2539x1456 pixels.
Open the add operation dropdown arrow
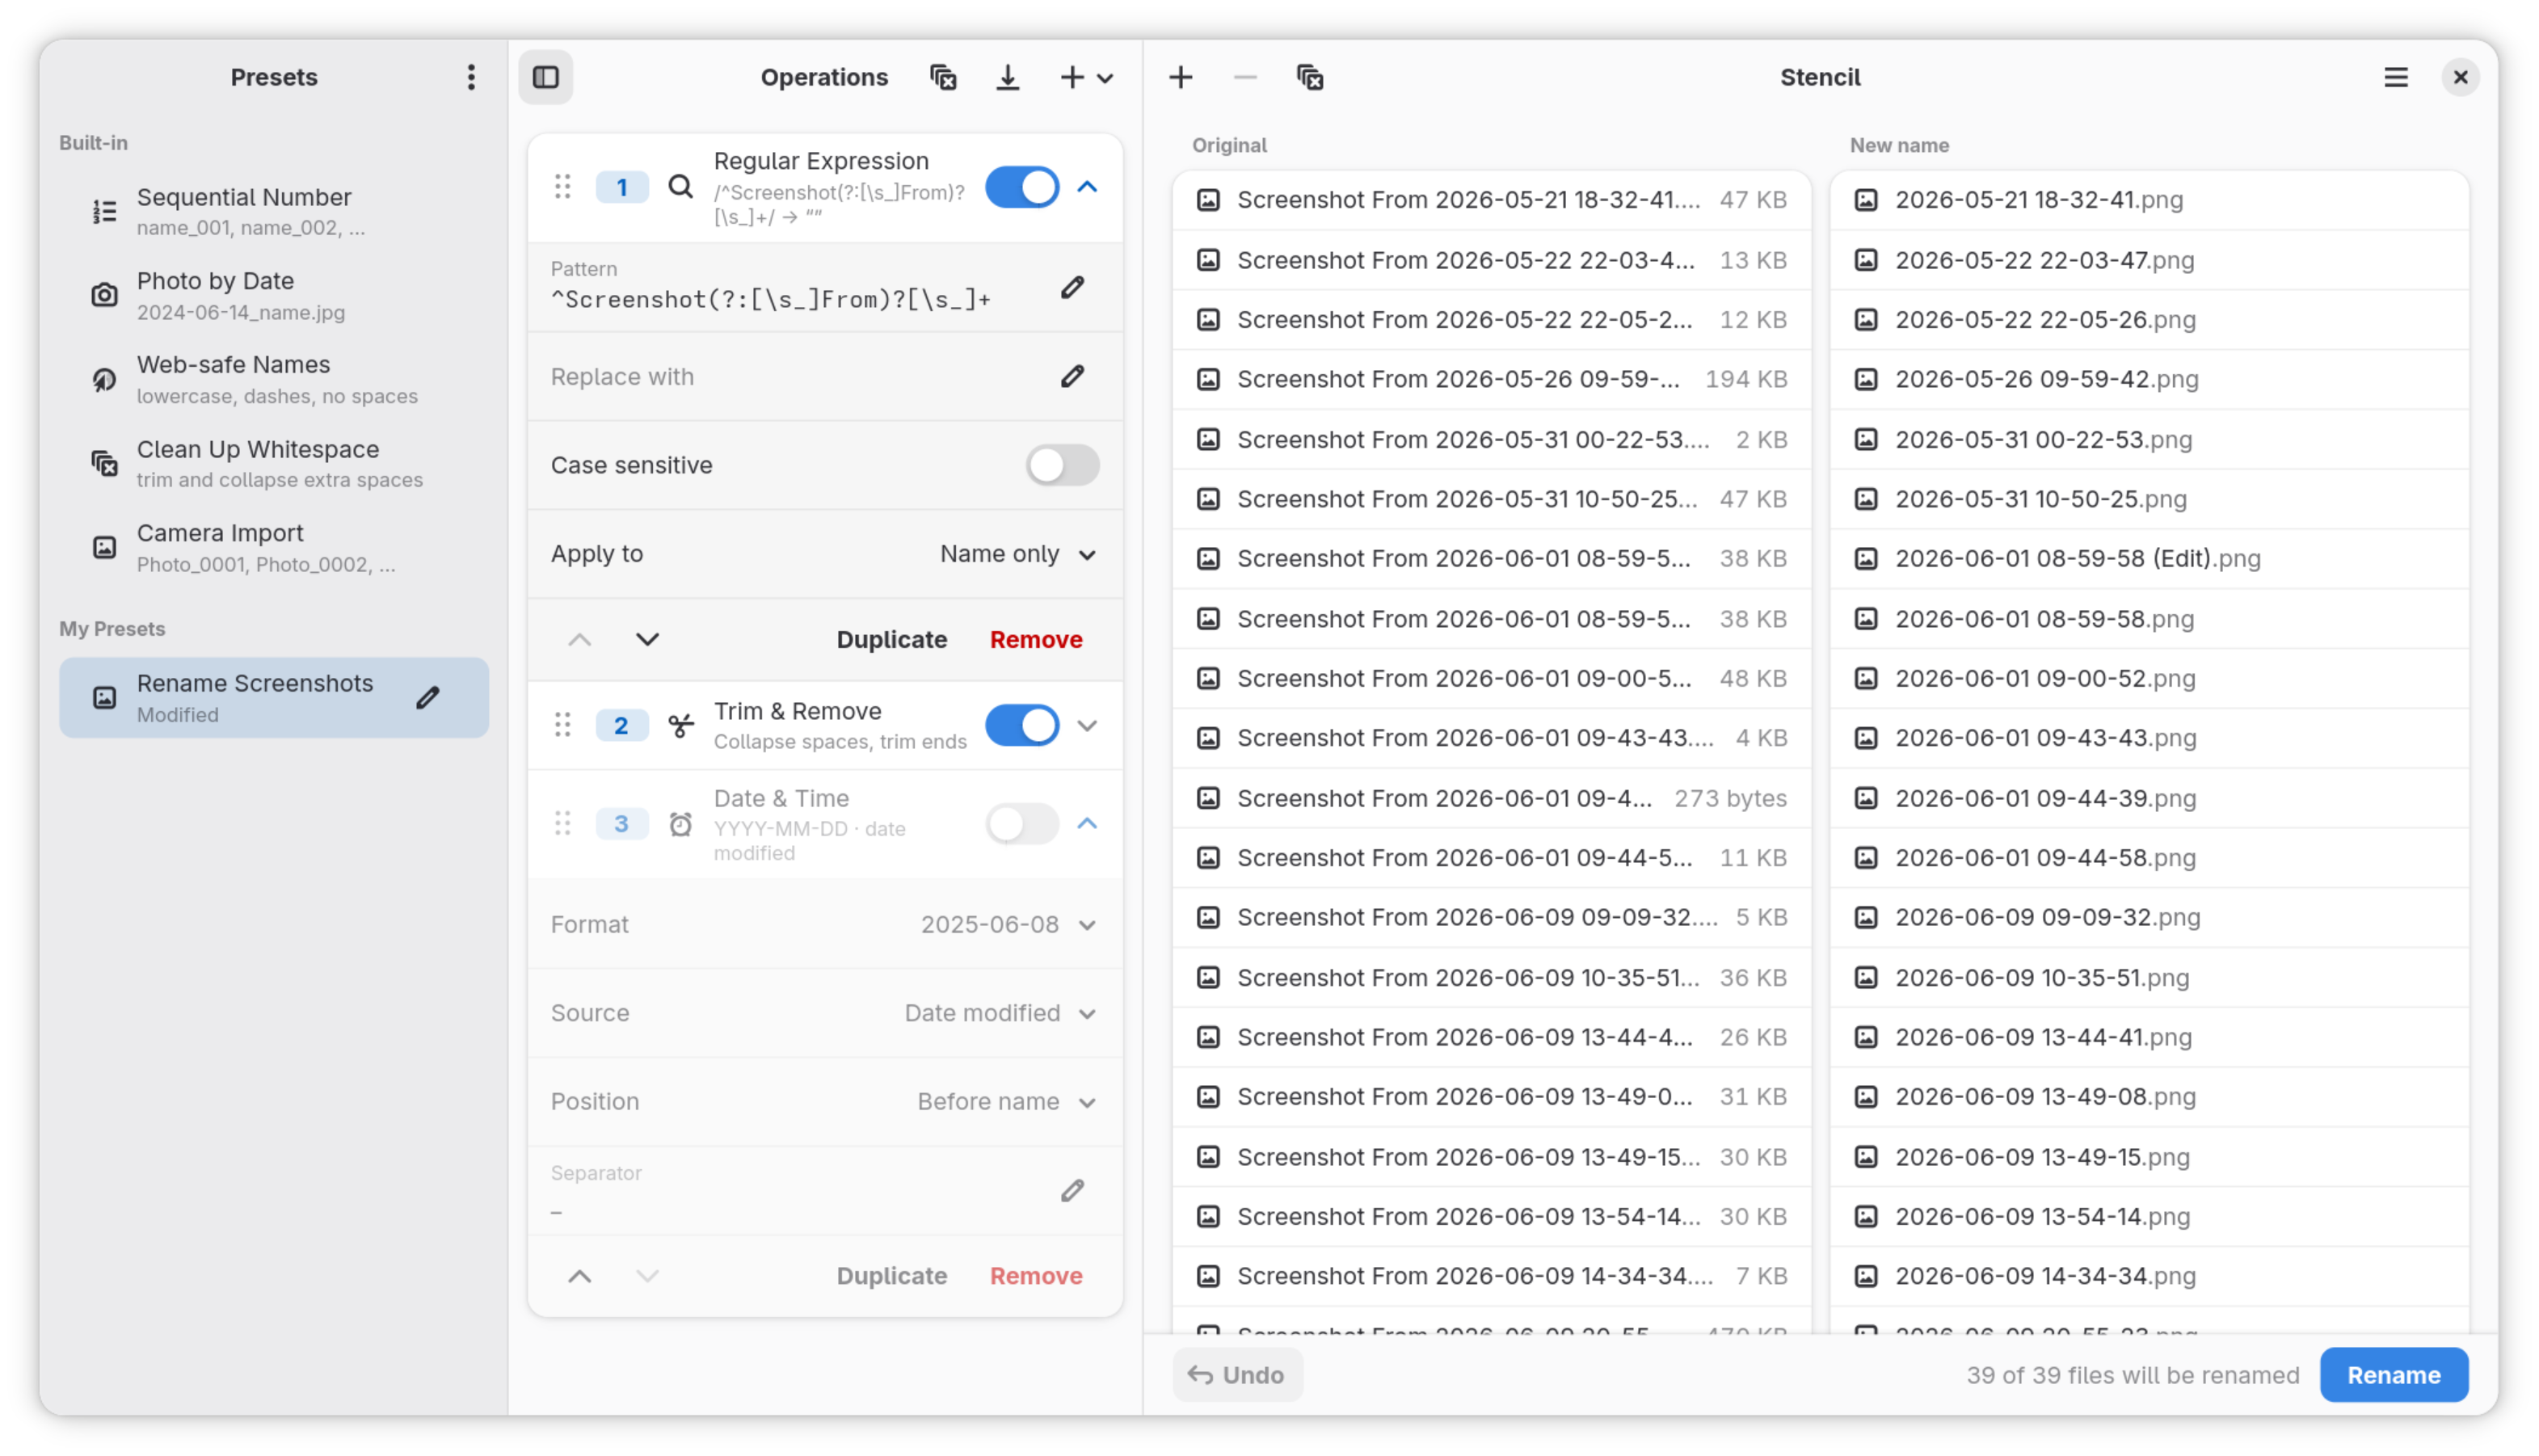1106,77
